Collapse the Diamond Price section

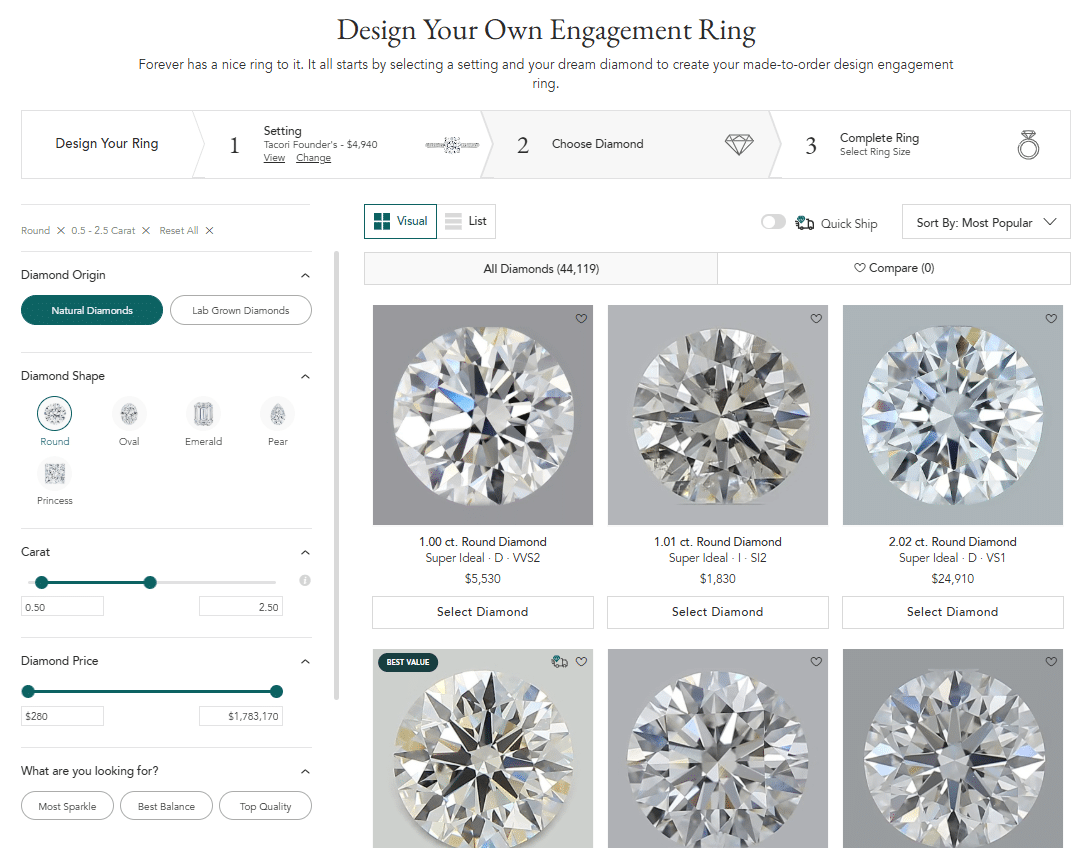coord(306,660)
